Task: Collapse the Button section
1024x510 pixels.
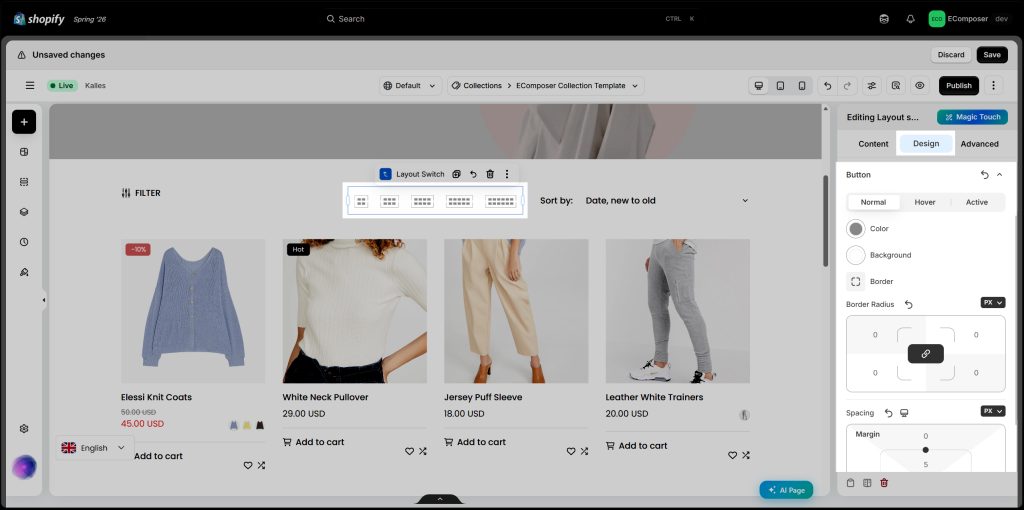Action: (x=999, y=175)
